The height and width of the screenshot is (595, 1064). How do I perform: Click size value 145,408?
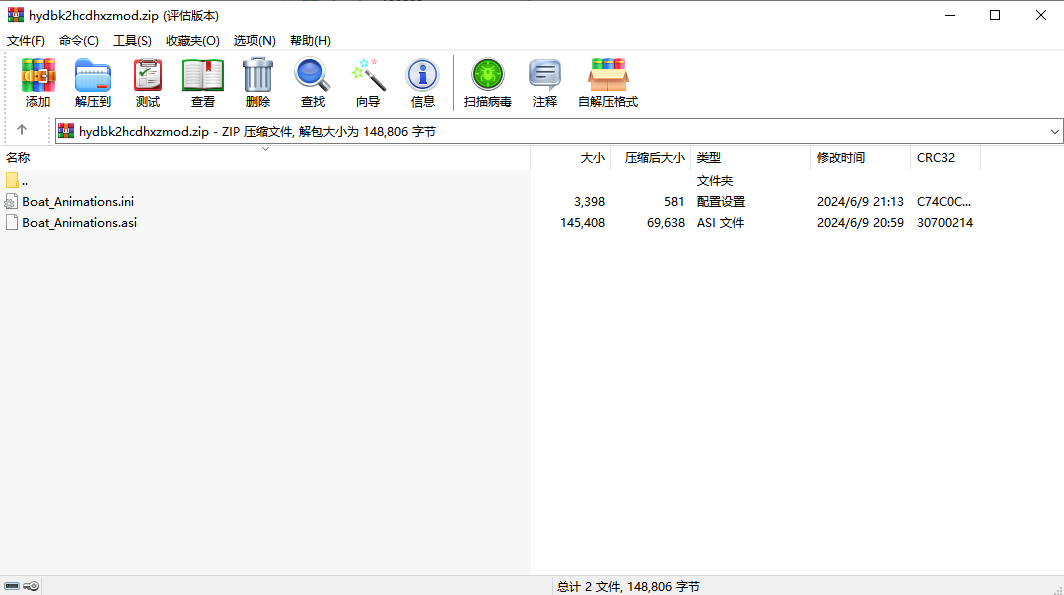[582, 223]
